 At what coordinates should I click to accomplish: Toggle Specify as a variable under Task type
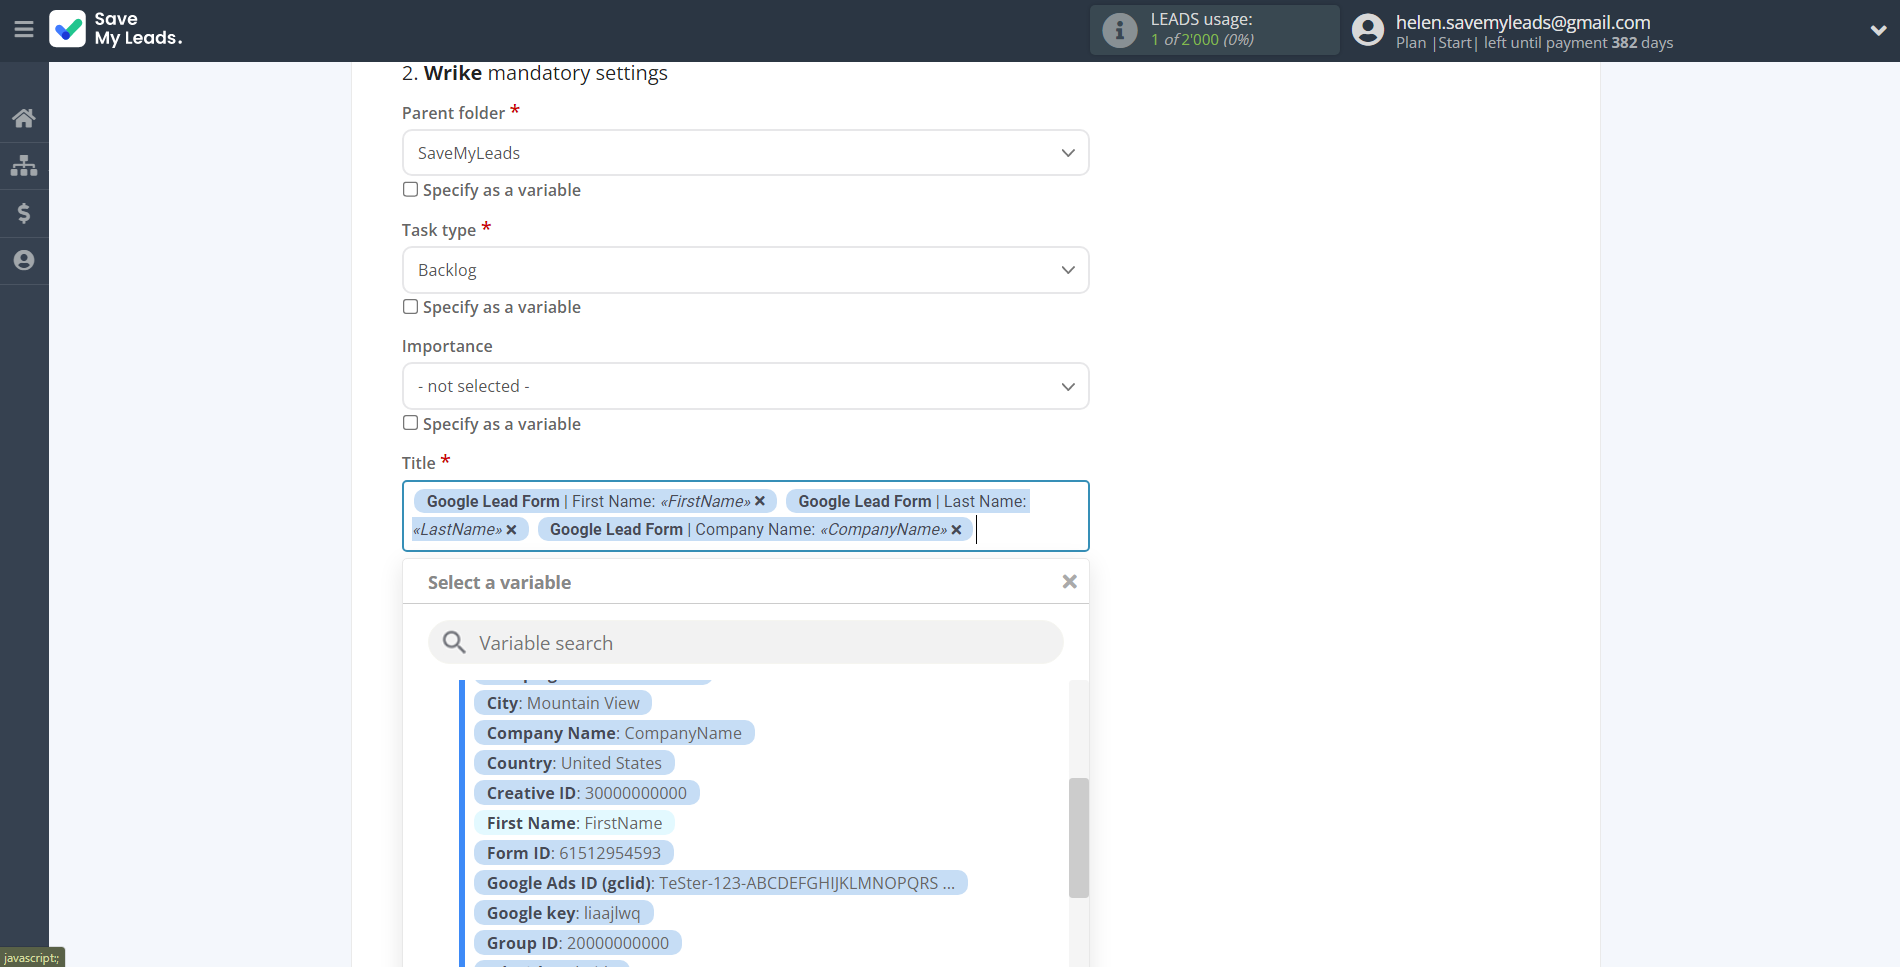point(410,306)
